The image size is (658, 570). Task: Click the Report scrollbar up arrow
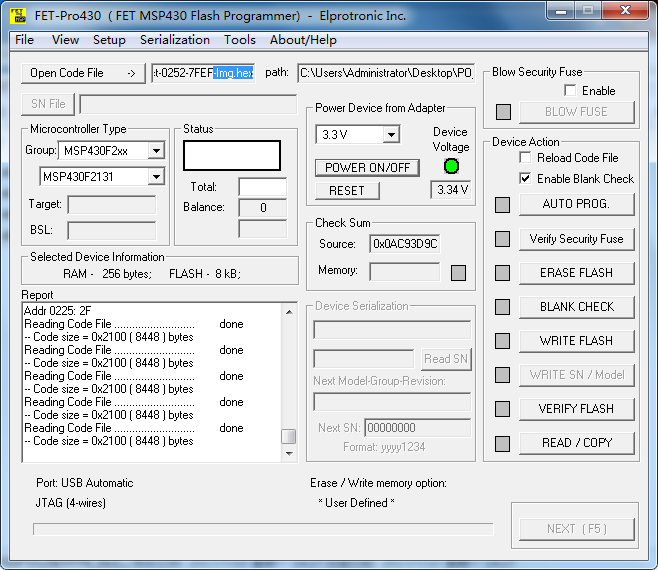(x=289, y=312)
